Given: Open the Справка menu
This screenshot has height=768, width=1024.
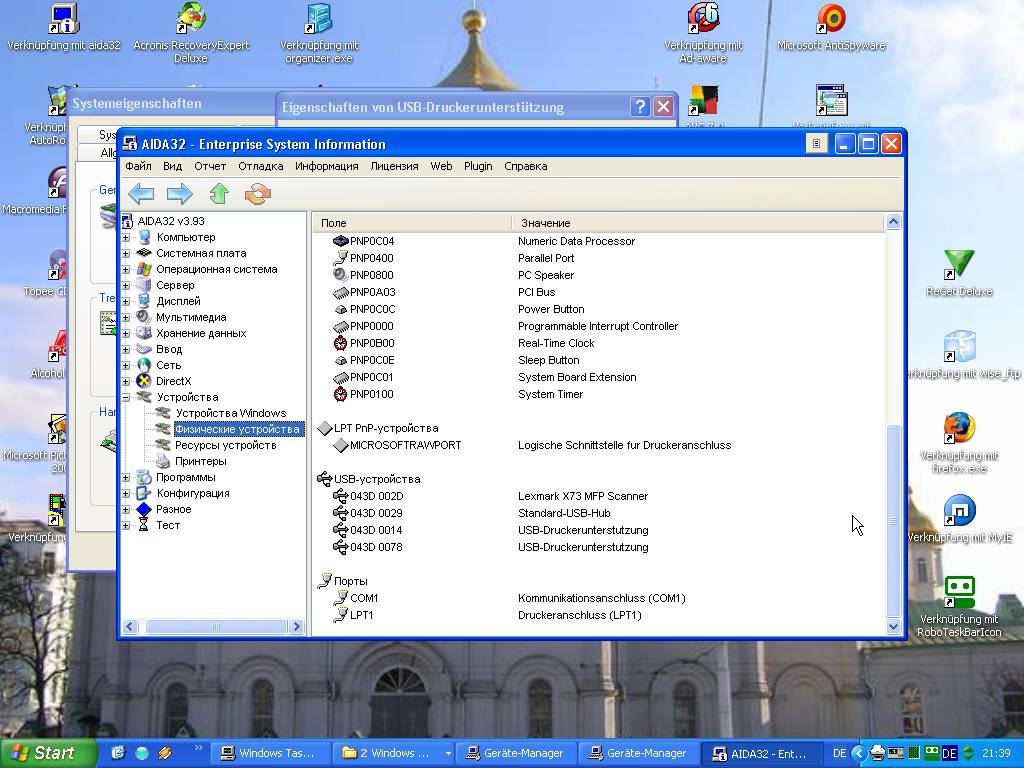Looking at the screenshot, I should click(526, 166).
